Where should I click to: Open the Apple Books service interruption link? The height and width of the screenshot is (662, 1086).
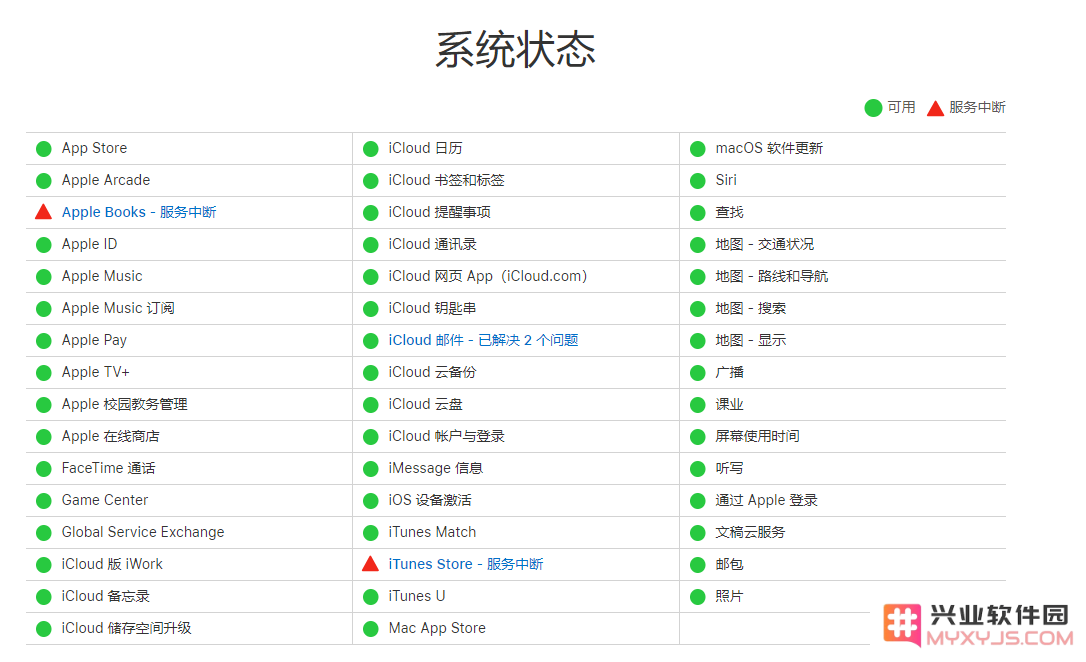(139, 212)
